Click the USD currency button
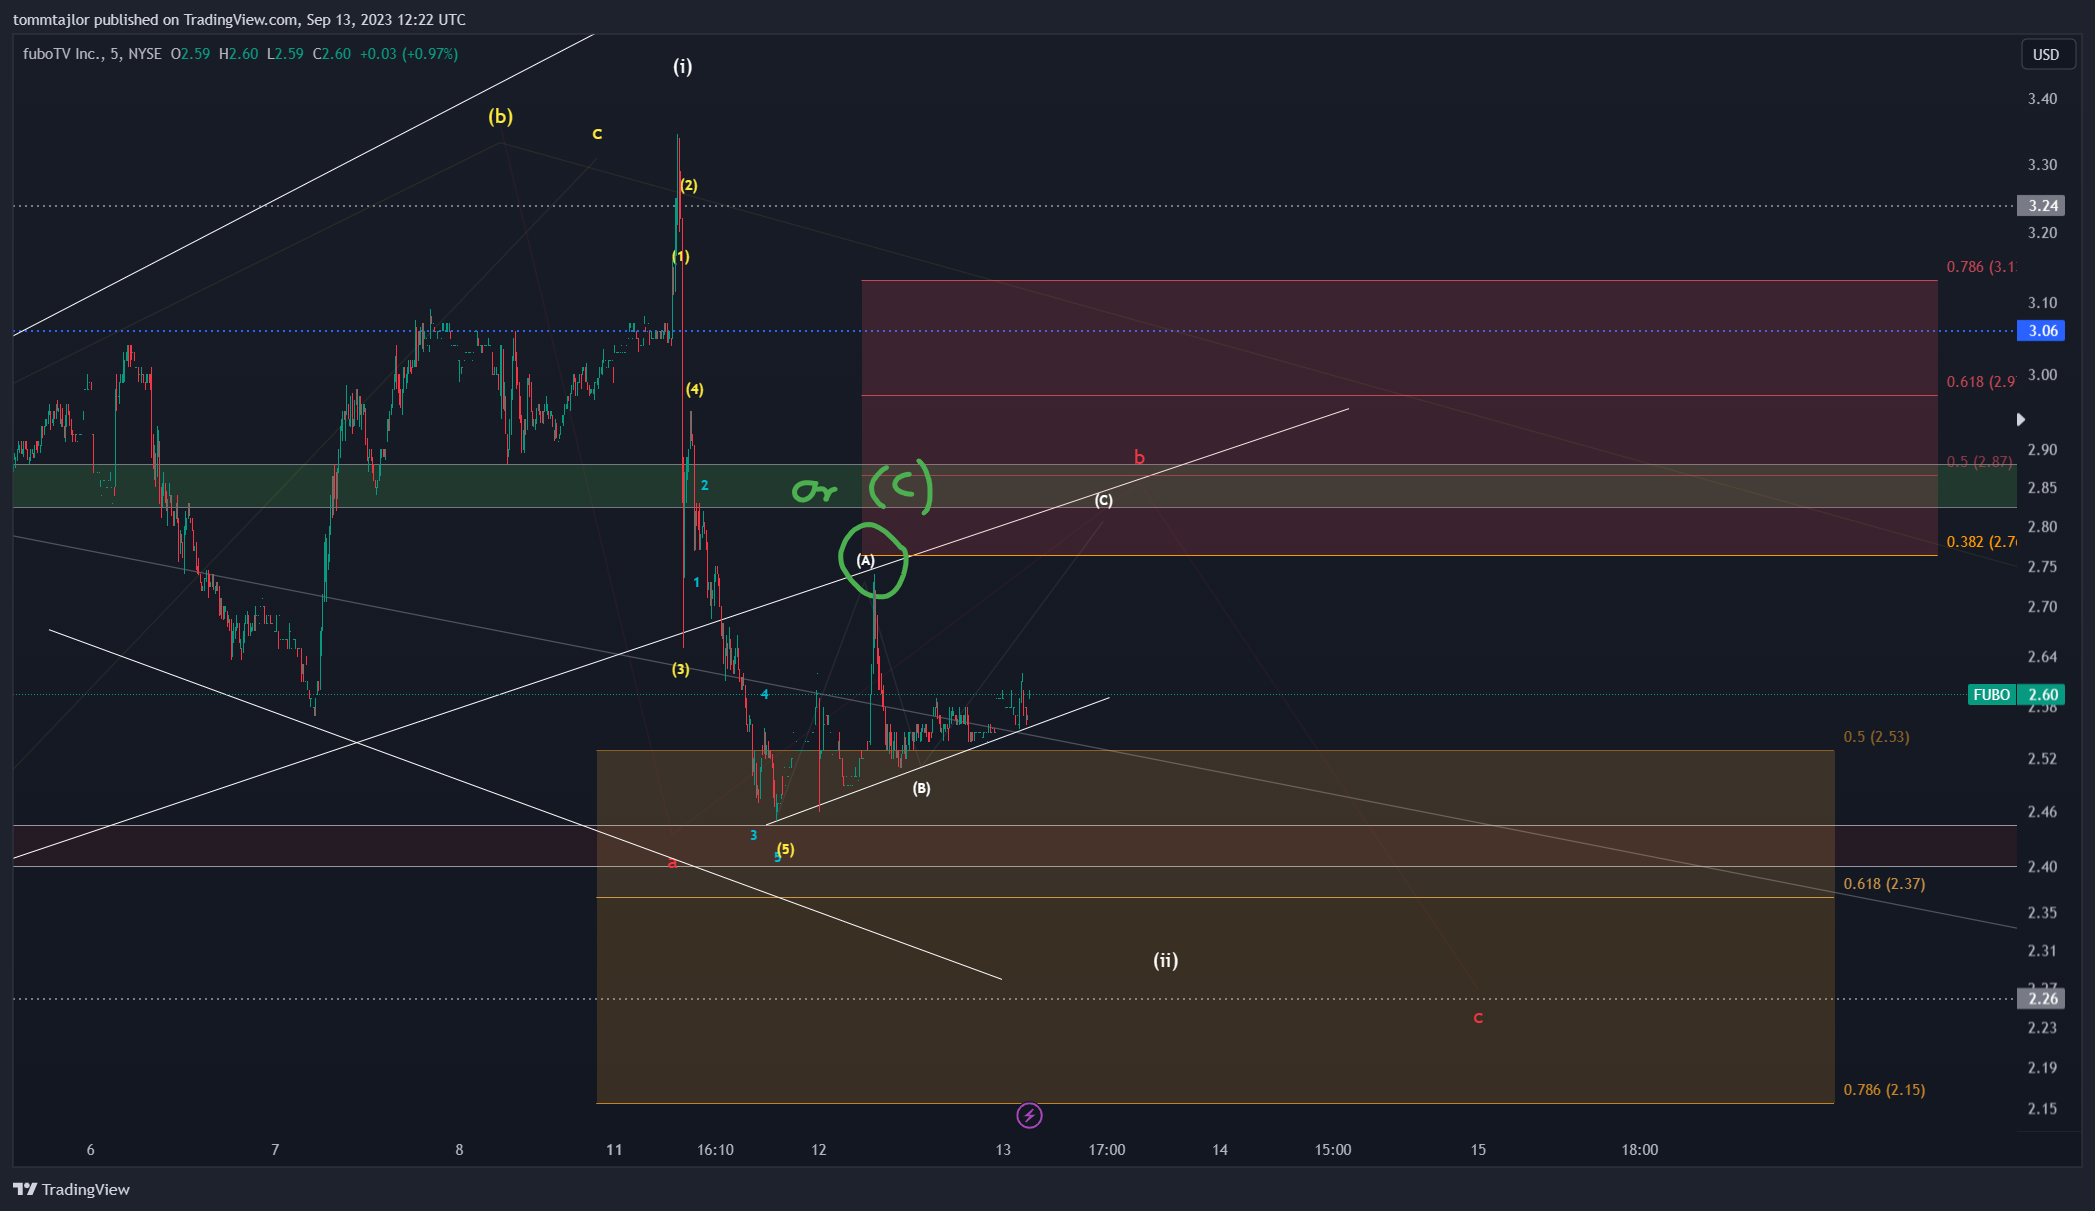This screenshot has height=1211, width=2095. tap(2045, 54)
